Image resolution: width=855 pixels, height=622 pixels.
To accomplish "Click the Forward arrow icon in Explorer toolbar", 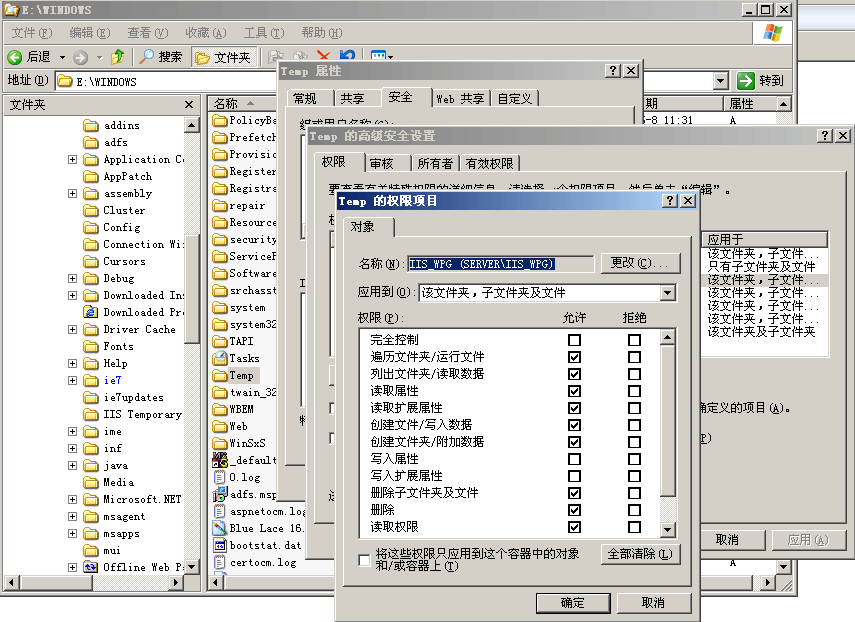I will point(81,57).
